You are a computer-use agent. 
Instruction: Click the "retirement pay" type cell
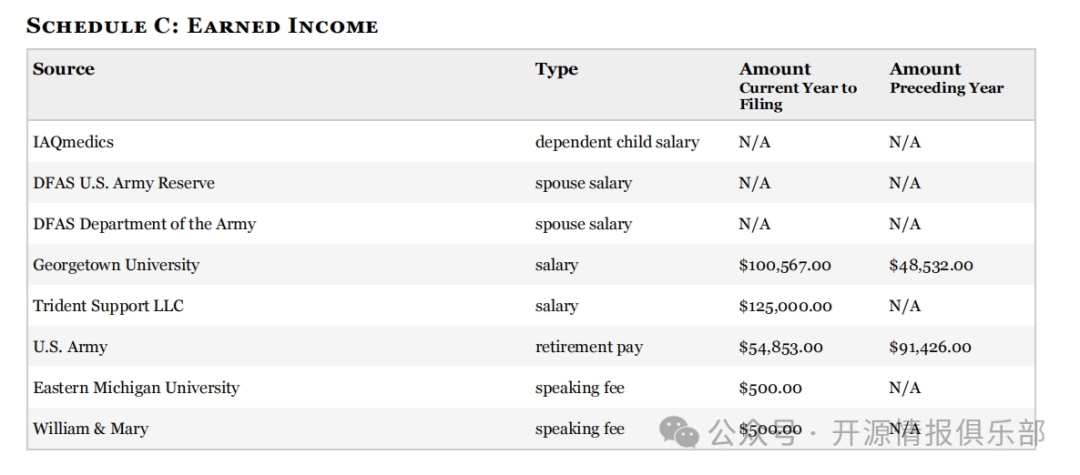click(588, 347)
